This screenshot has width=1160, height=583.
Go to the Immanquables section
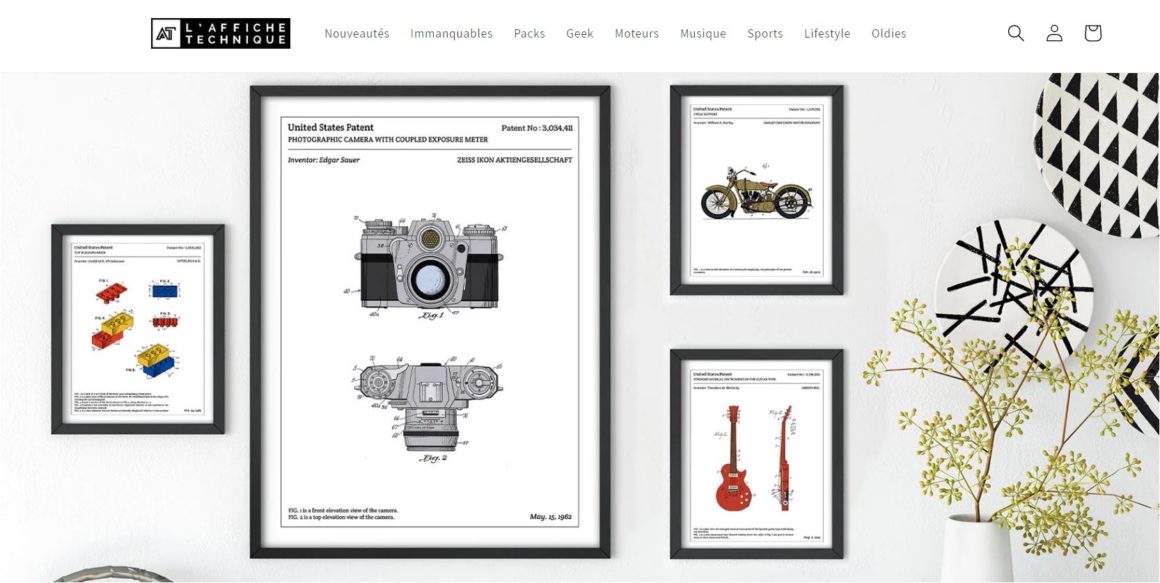(451, 33)
